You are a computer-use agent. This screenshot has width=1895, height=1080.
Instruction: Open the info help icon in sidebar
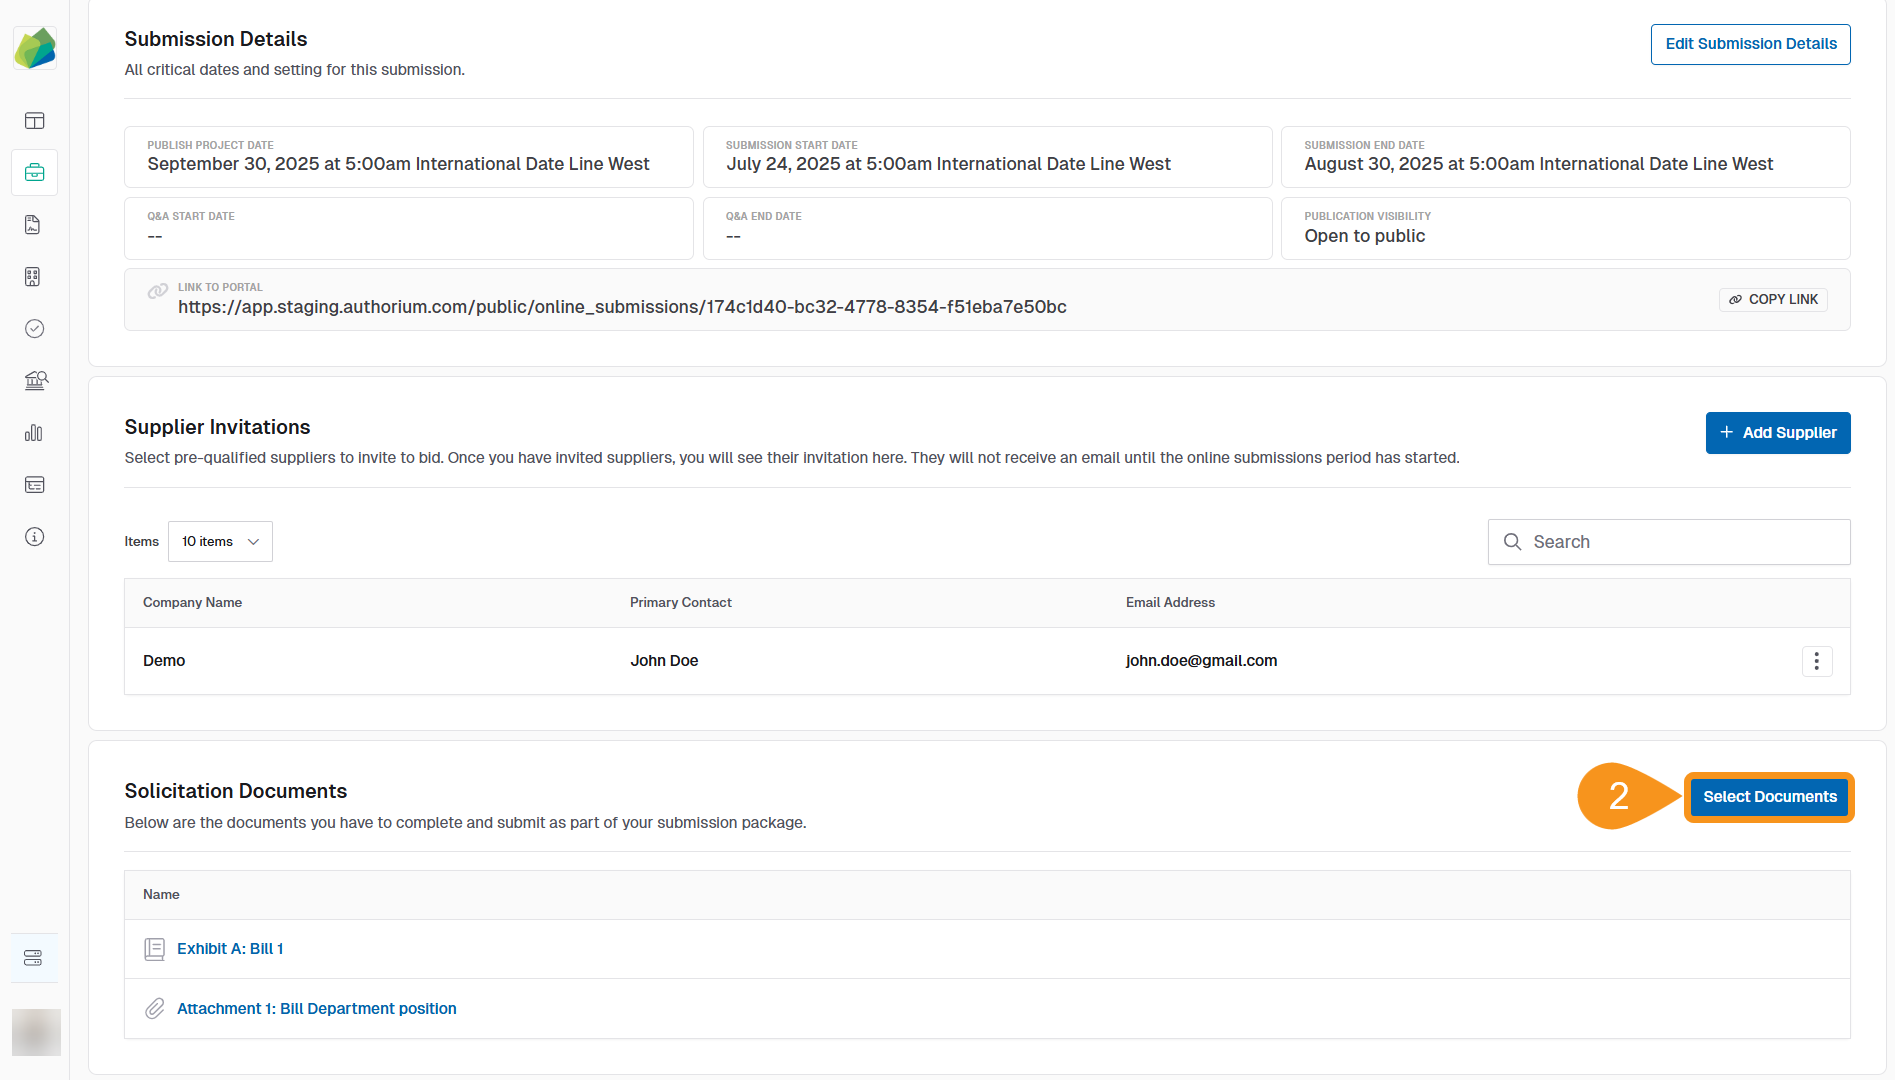point(34,537)
